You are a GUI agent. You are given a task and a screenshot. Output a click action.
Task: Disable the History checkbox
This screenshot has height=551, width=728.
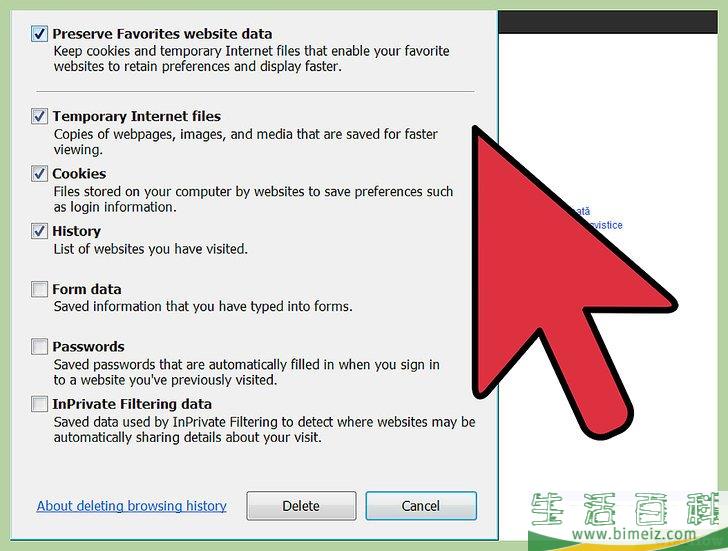[39, 231]
